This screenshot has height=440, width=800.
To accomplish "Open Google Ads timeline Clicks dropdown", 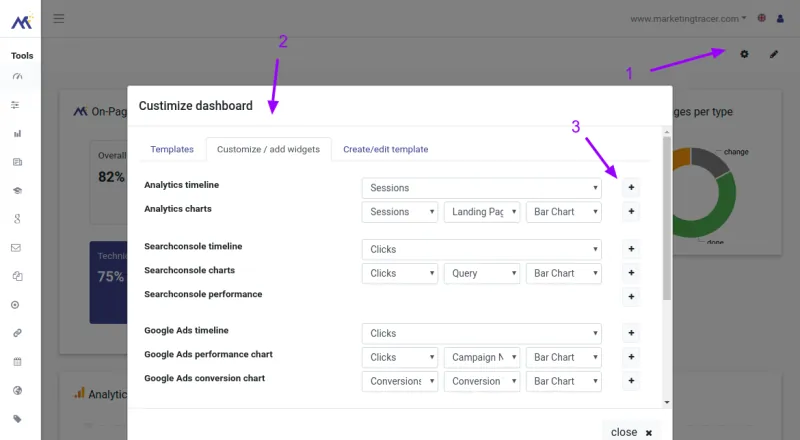I will [482, 333].
